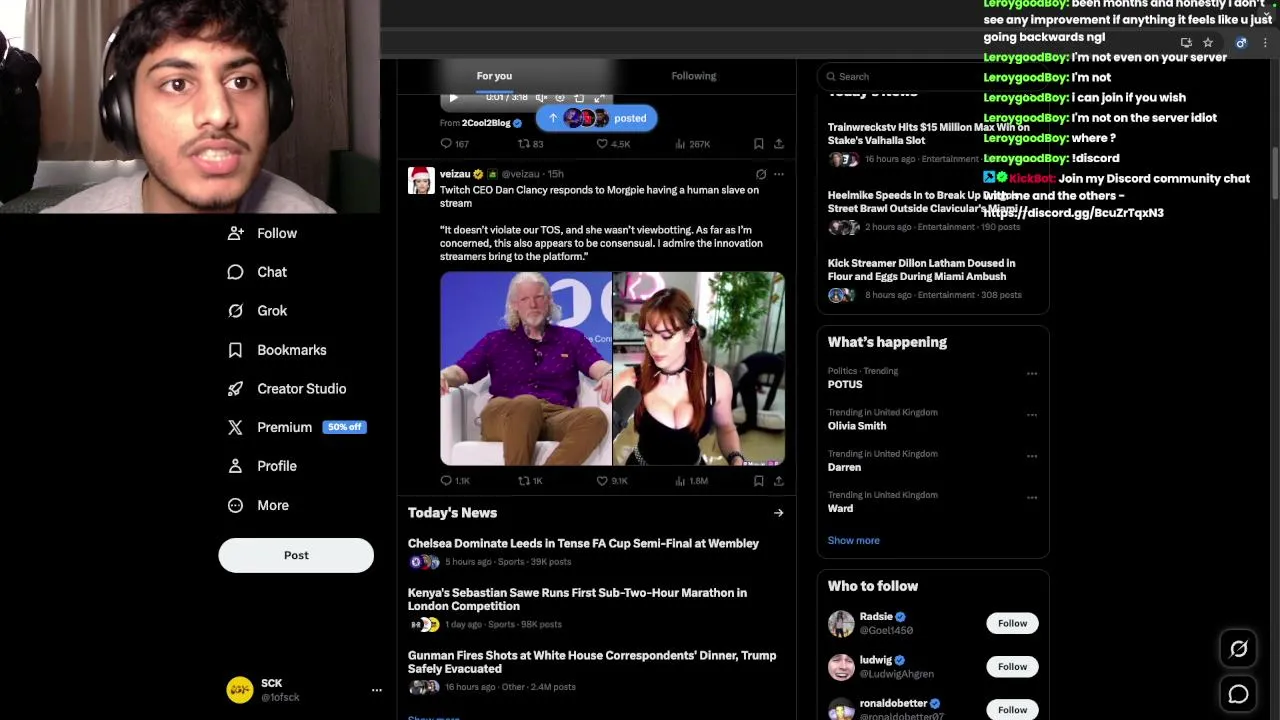The width and height of the screenshot is (1280, 720).
Task: Play the video in the top post
Action: [x=453, y=97]
